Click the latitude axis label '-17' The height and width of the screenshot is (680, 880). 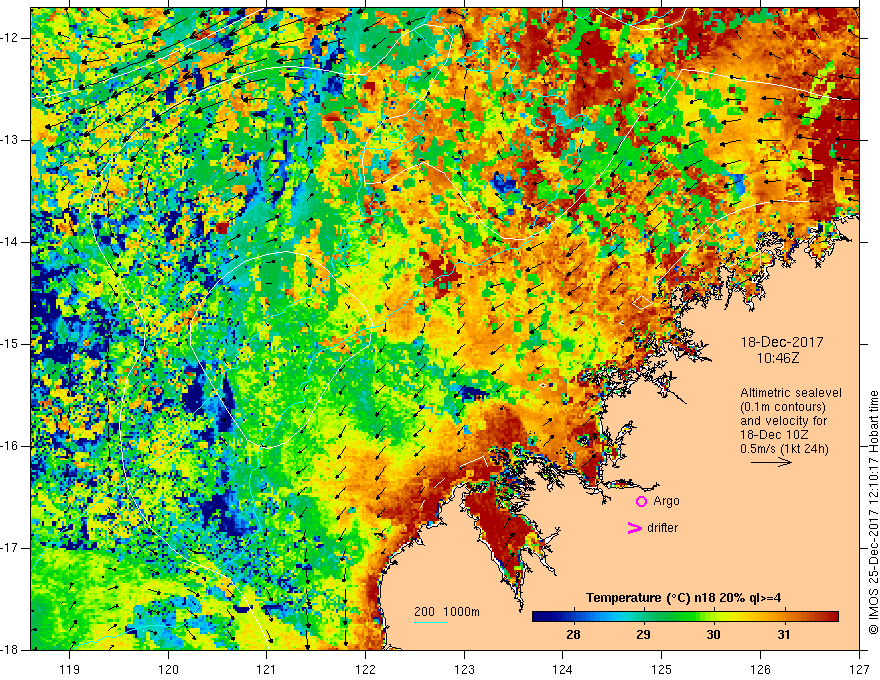coord(11,548)
